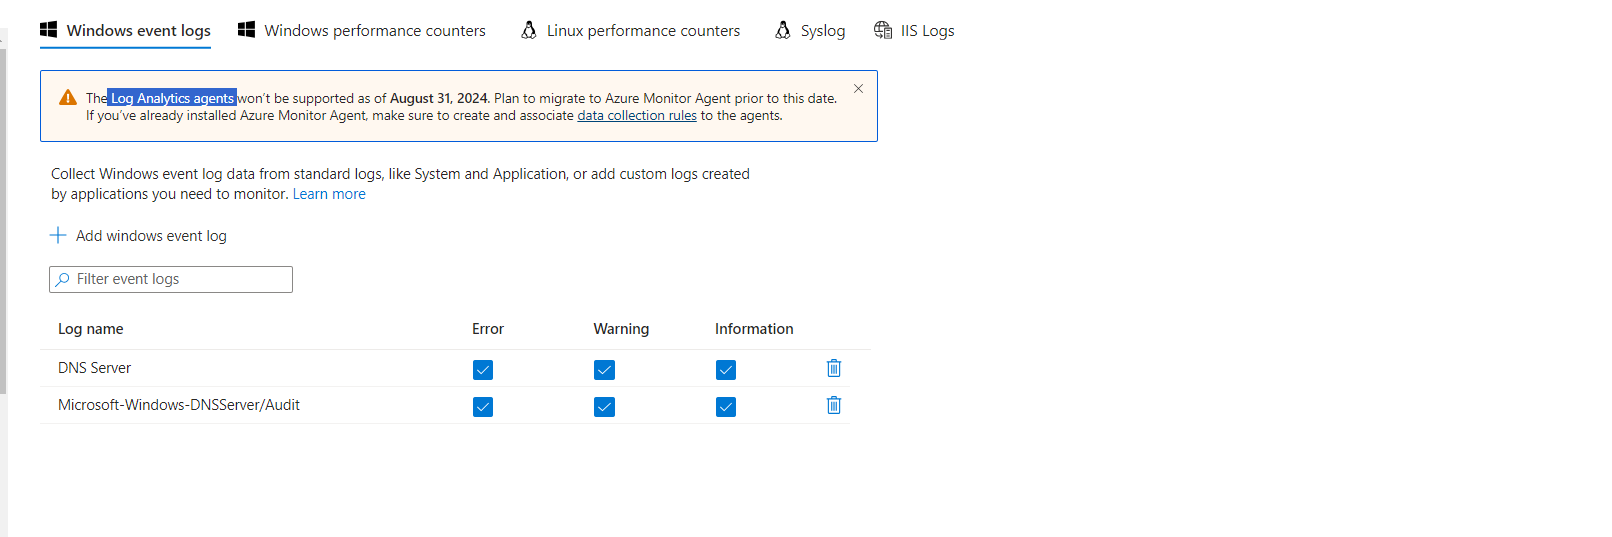Toggle Warning for Microsoft-Windows-DNSServer/Audit

604,407
